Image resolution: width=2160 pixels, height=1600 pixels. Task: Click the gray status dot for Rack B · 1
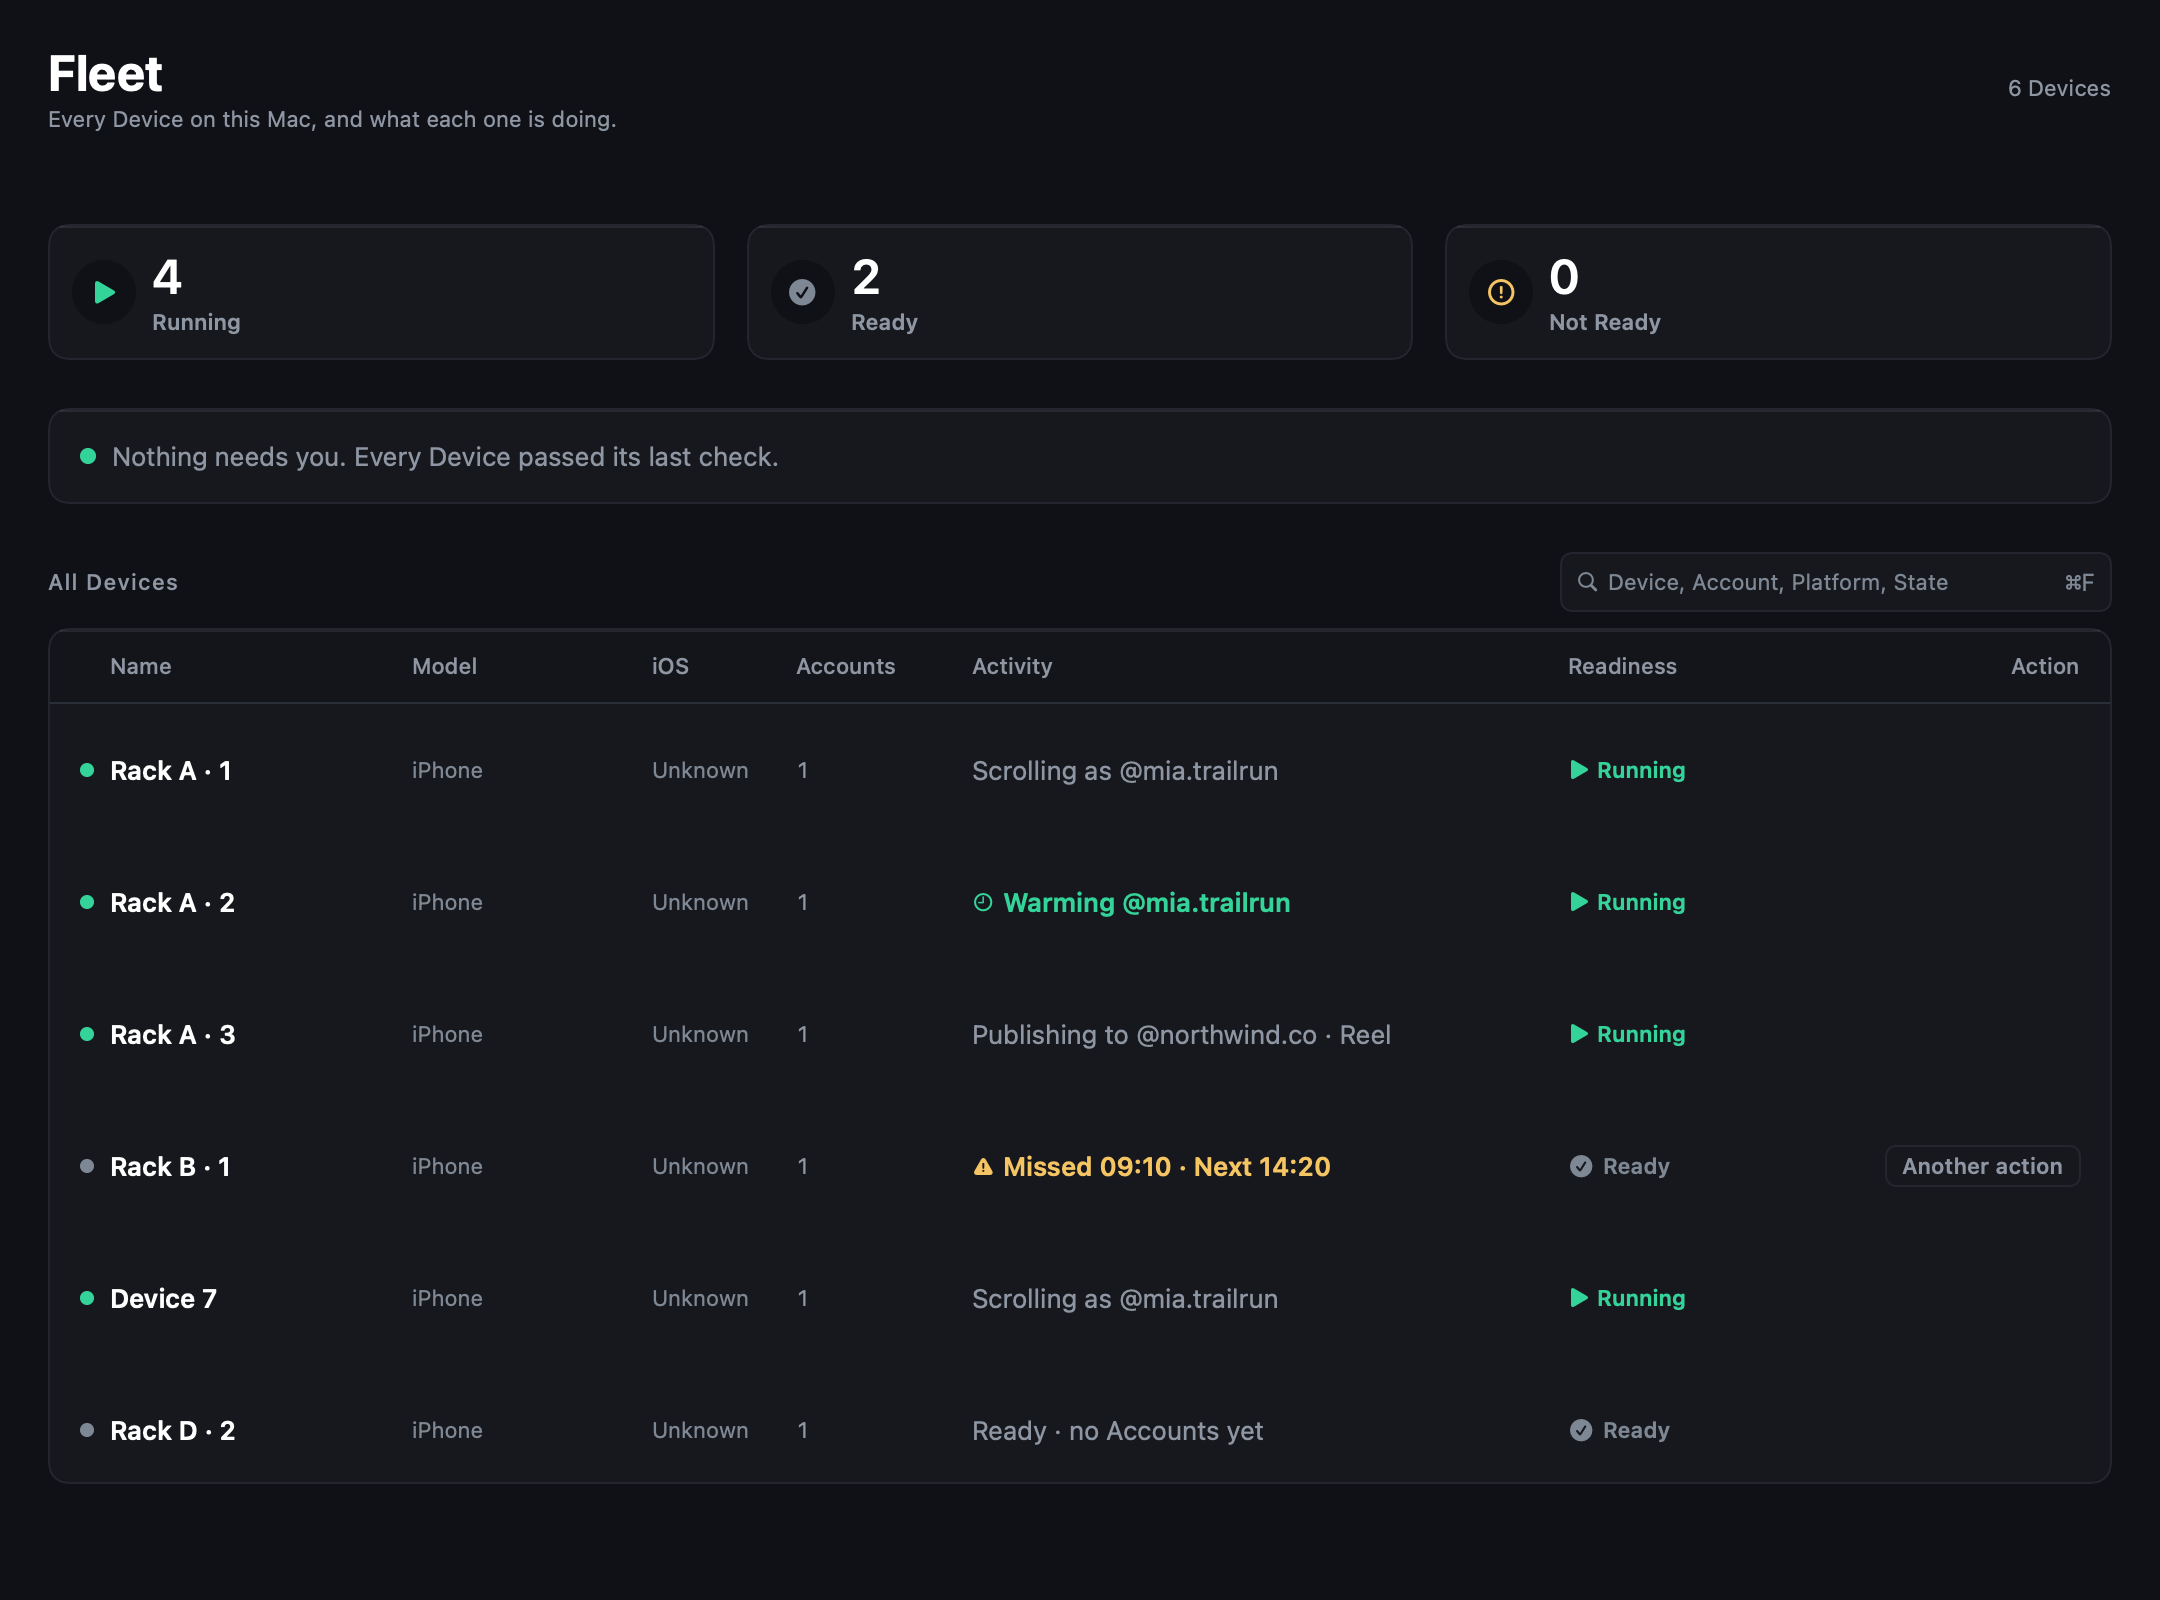(87, 1166)
